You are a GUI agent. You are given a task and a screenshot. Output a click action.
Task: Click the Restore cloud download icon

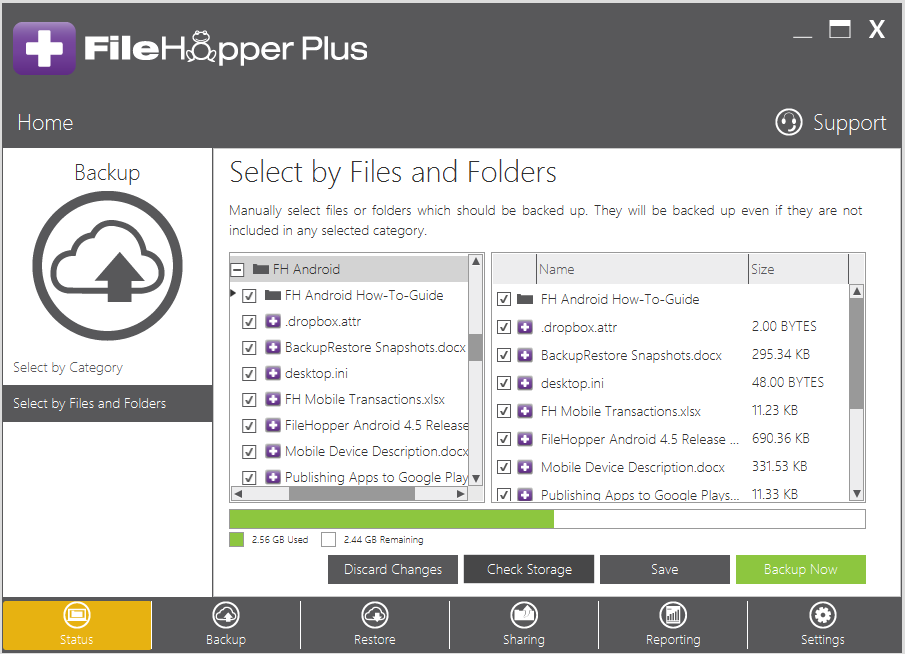[375, 615]
